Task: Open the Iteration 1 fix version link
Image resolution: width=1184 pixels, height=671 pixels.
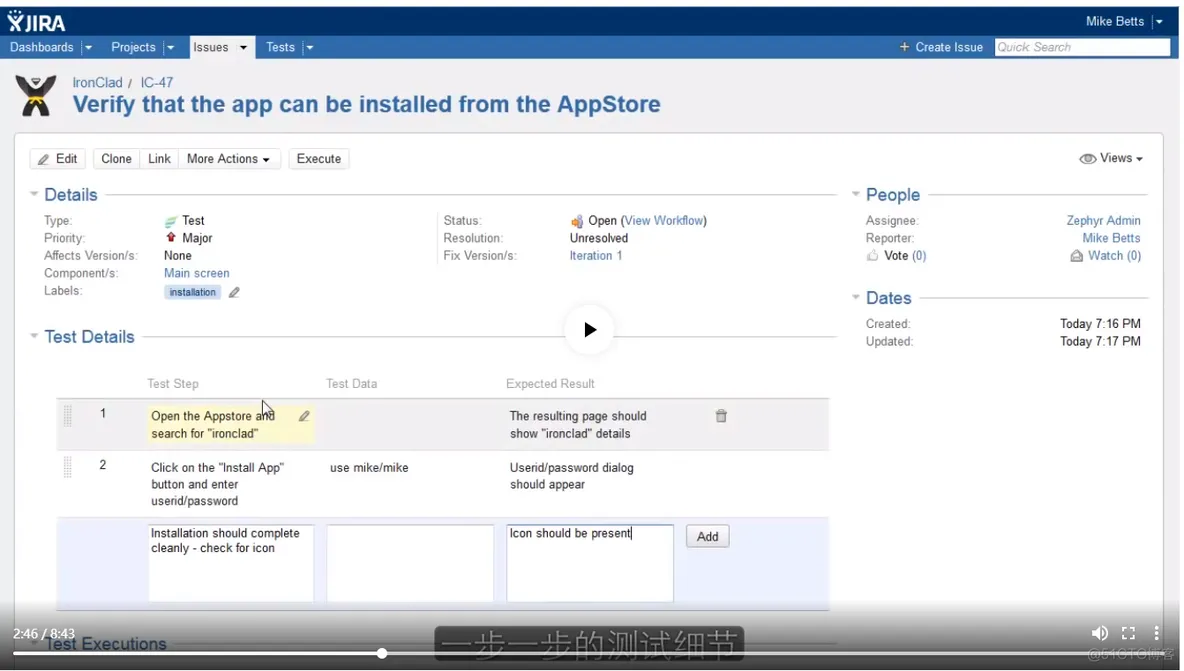Action: pyautogui.click(x=596, y=256)
